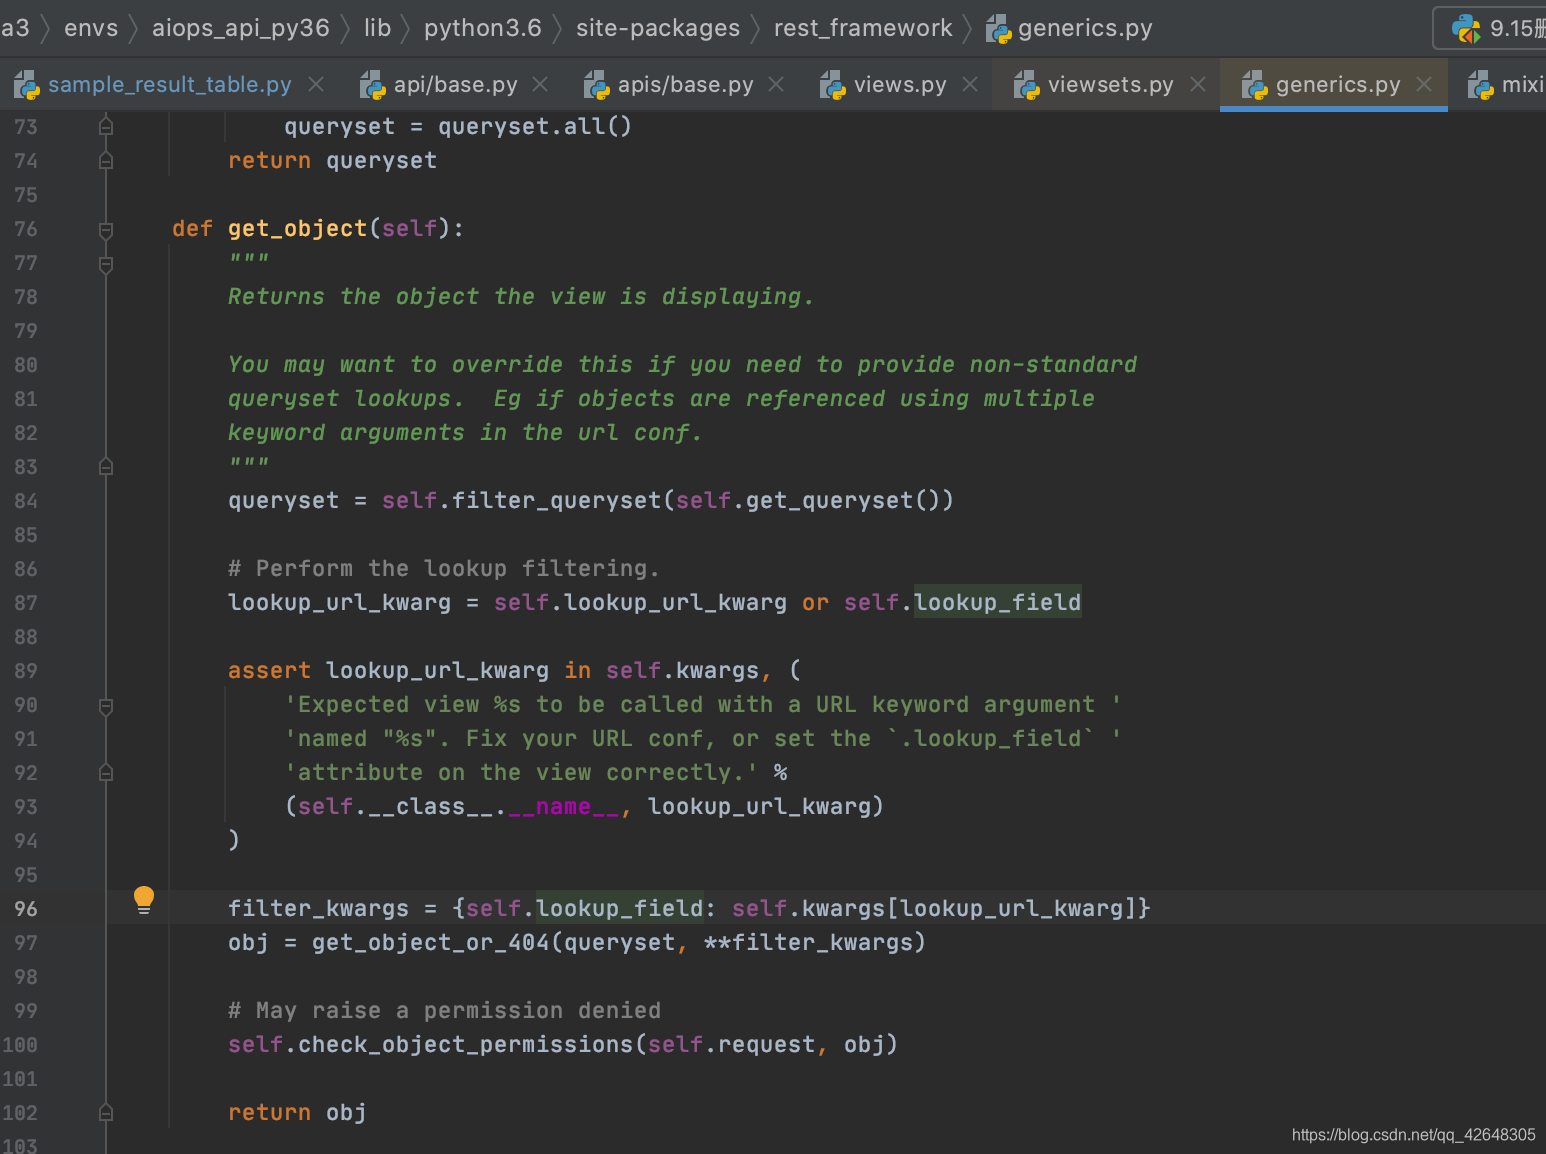Click highlighted lookup_field on line 96
Viewport: 1546px width, 1154px height.
620,909
